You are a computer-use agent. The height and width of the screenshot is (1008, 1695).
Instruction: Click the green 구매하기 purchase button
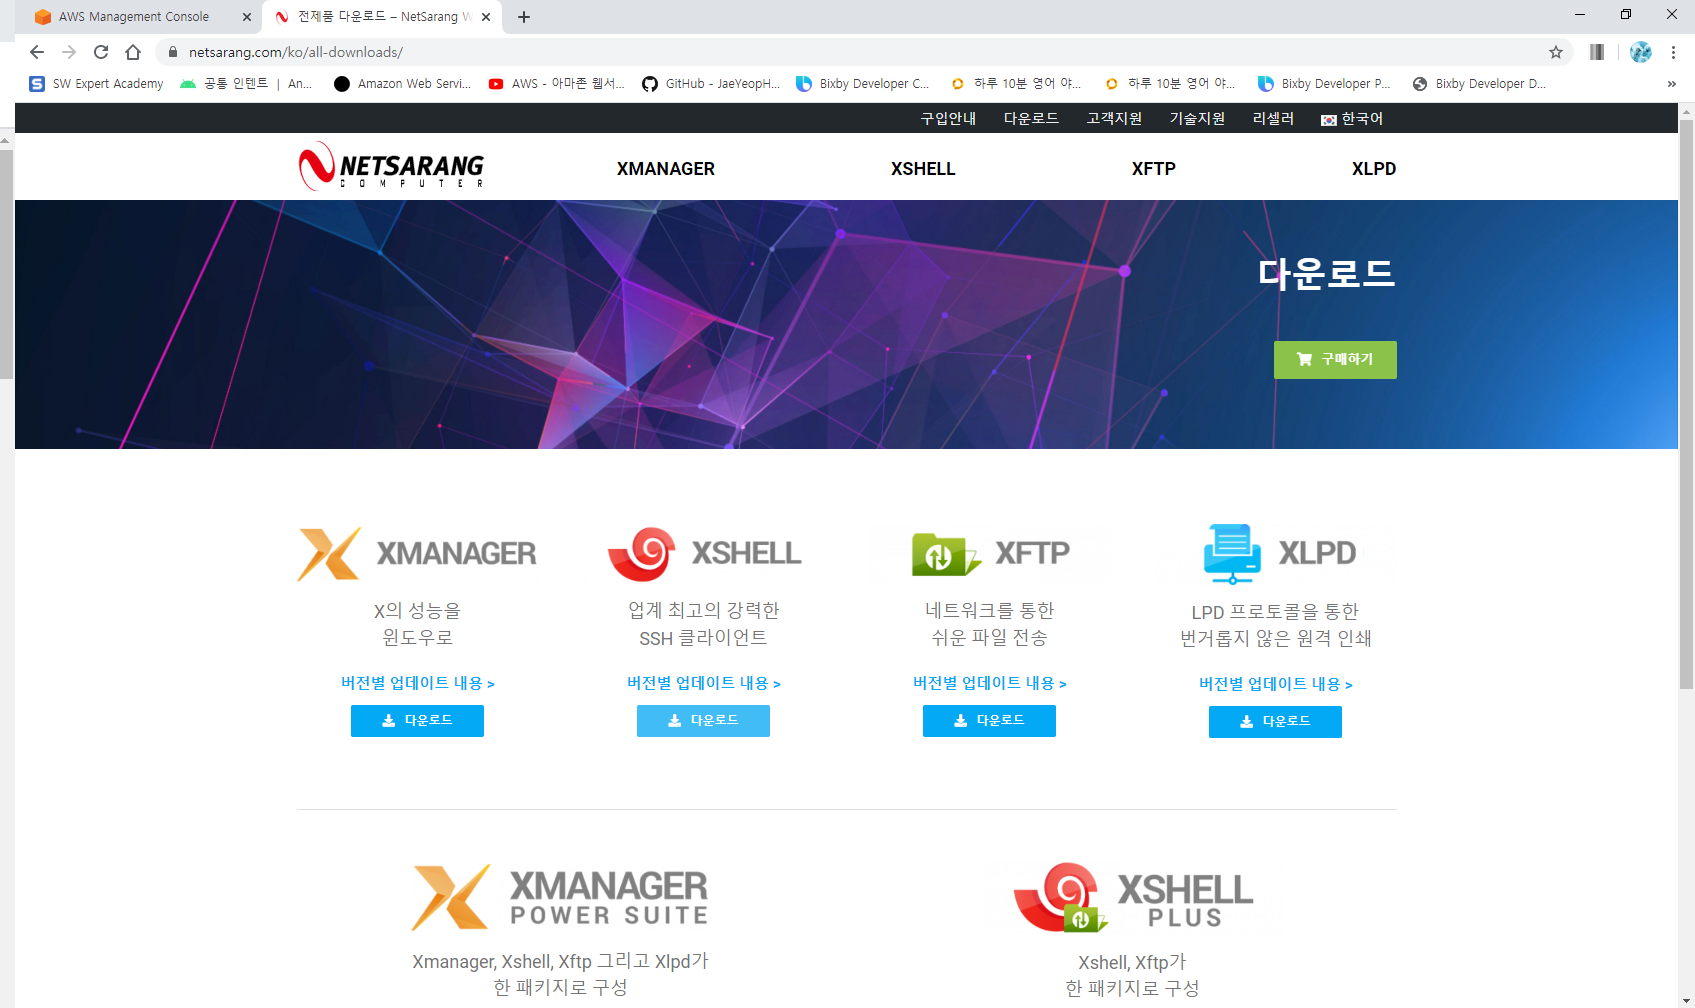tap(1335, 360)
